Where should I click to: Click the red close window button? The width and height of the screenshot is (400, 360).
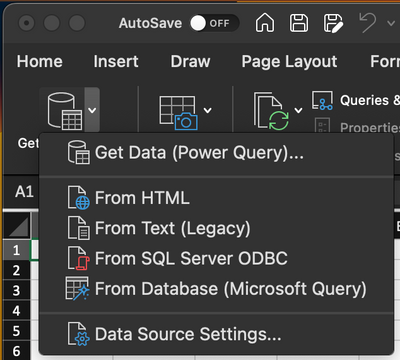click(x=27, y=23)
